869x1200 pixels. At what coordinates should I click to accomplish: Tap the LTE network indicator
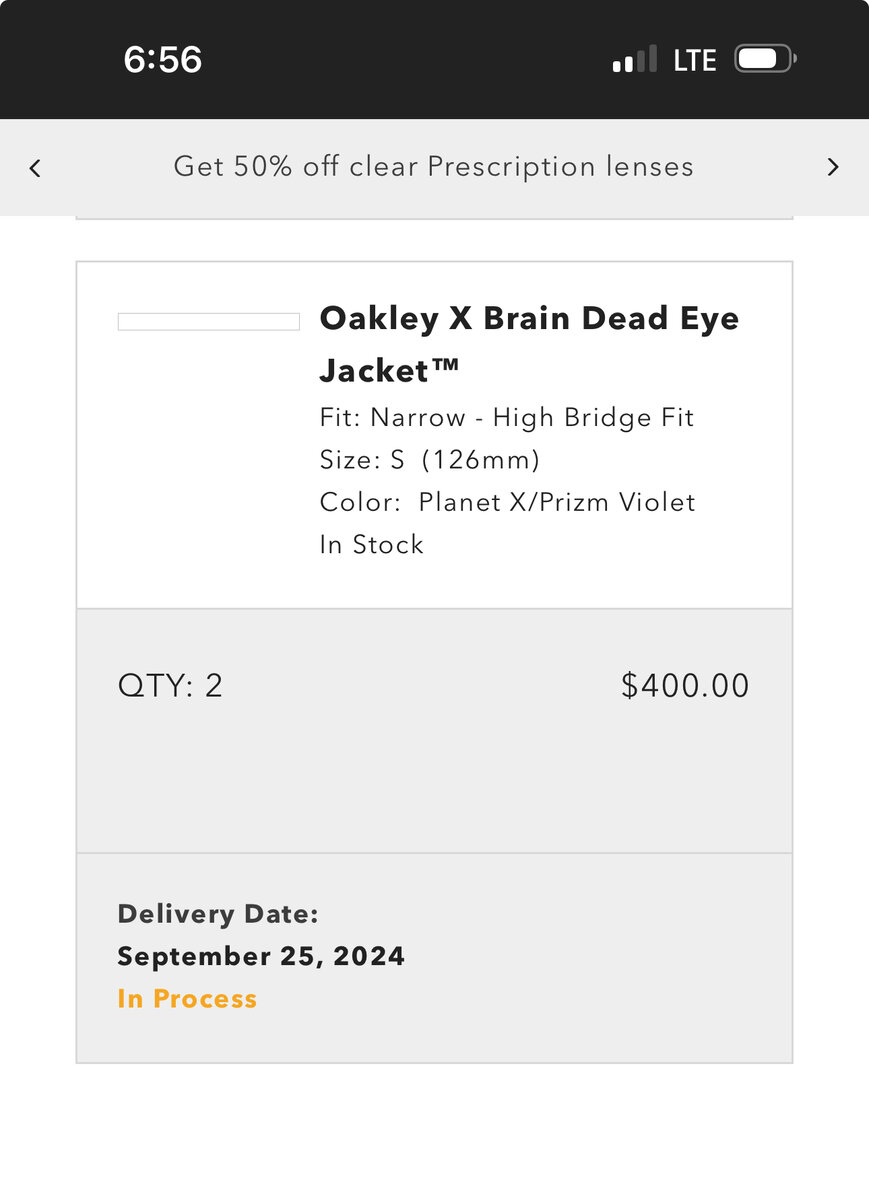tap(695, 60)
